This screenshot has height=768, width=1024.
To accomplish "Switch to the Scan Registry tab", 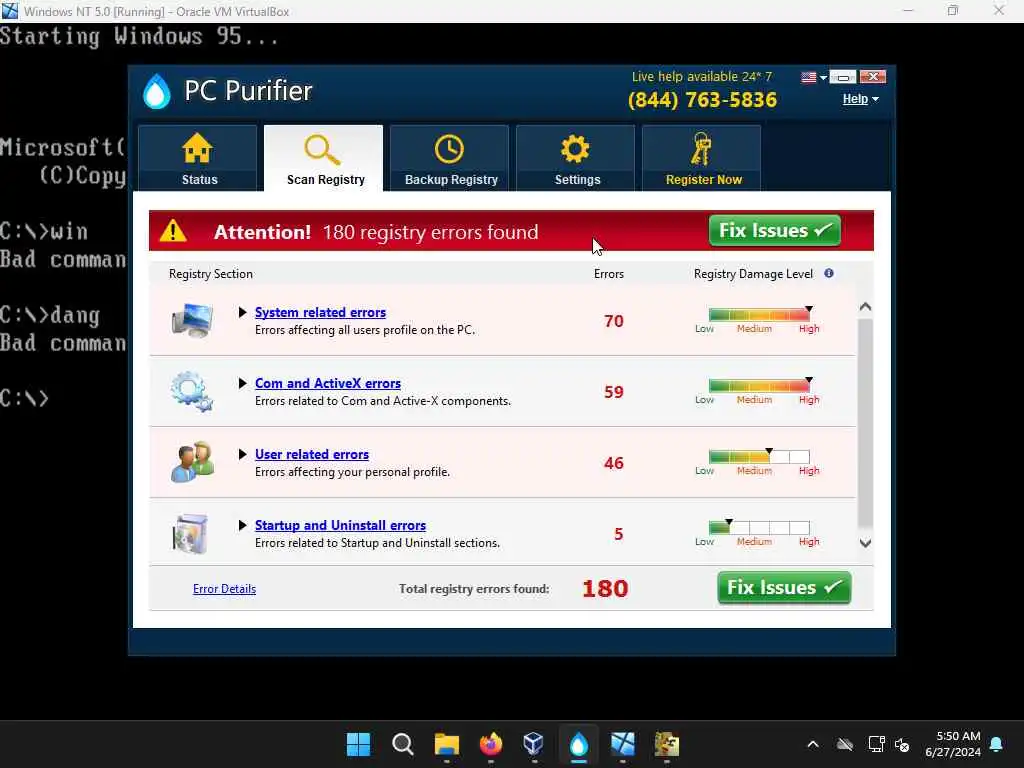I will (x=324, y=158).
